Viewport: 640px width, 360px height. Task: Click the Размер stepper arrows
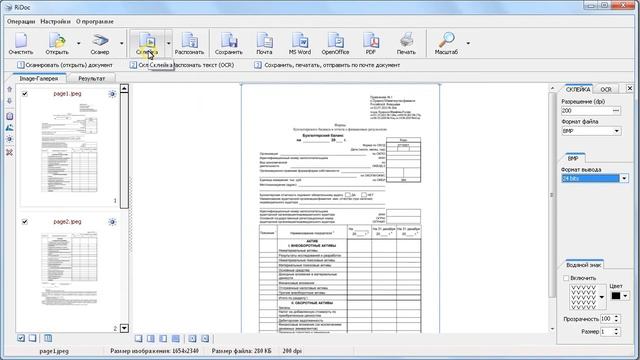(x=616, y=332)
